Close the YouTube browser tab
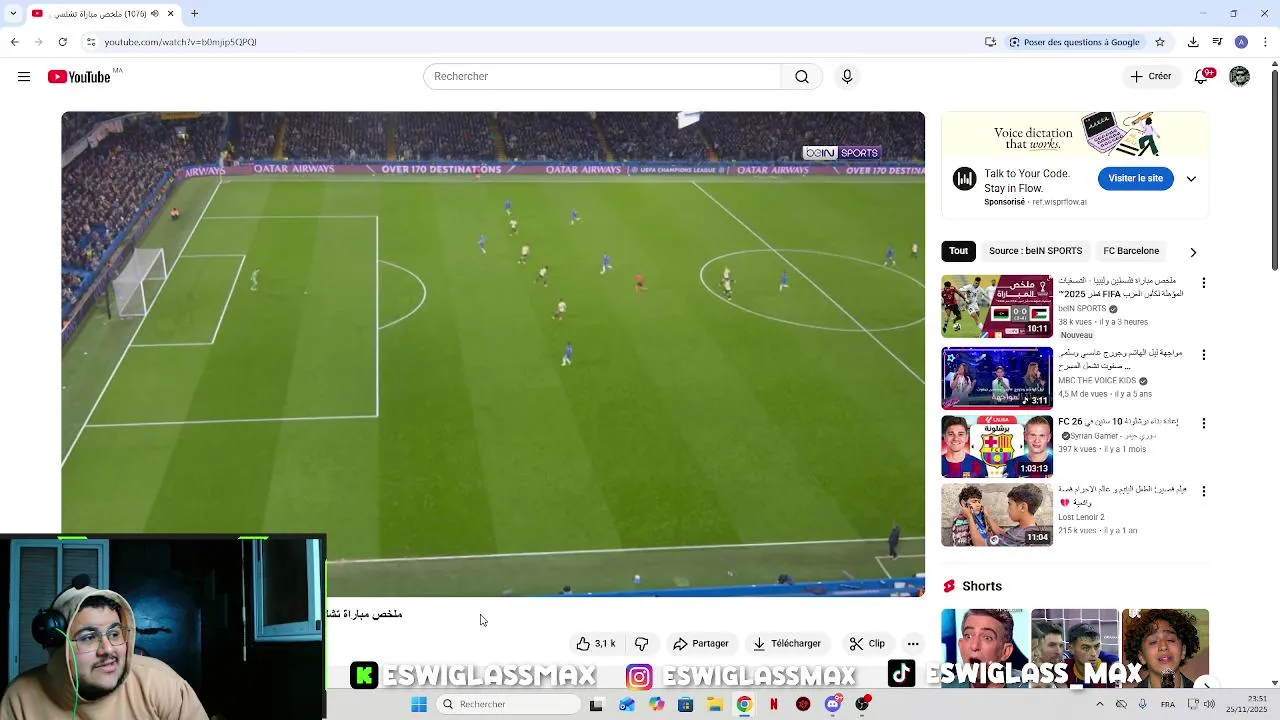Screen dimensions: 1280x720 (x=170, y=14)
